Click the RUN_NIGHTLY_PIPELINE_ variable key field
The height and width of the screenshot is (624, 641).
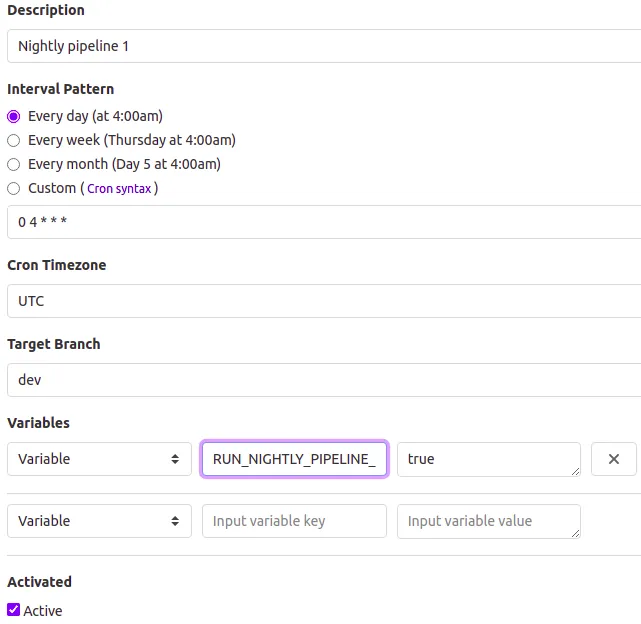coord(294,459)
